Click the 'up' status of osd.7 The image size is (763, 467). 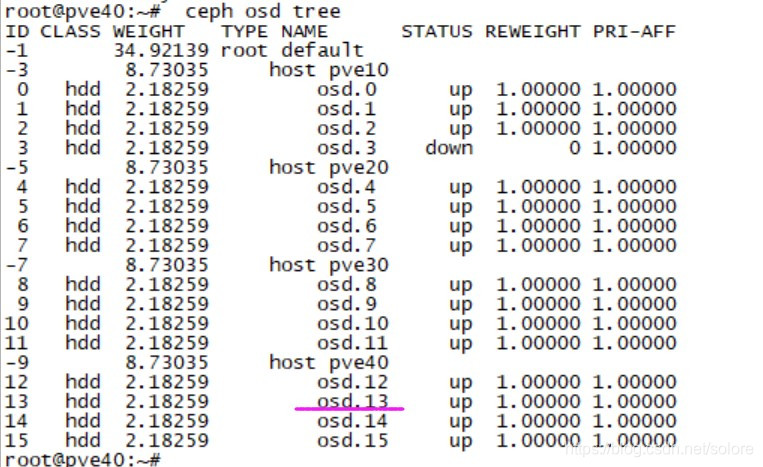point(461,247)
